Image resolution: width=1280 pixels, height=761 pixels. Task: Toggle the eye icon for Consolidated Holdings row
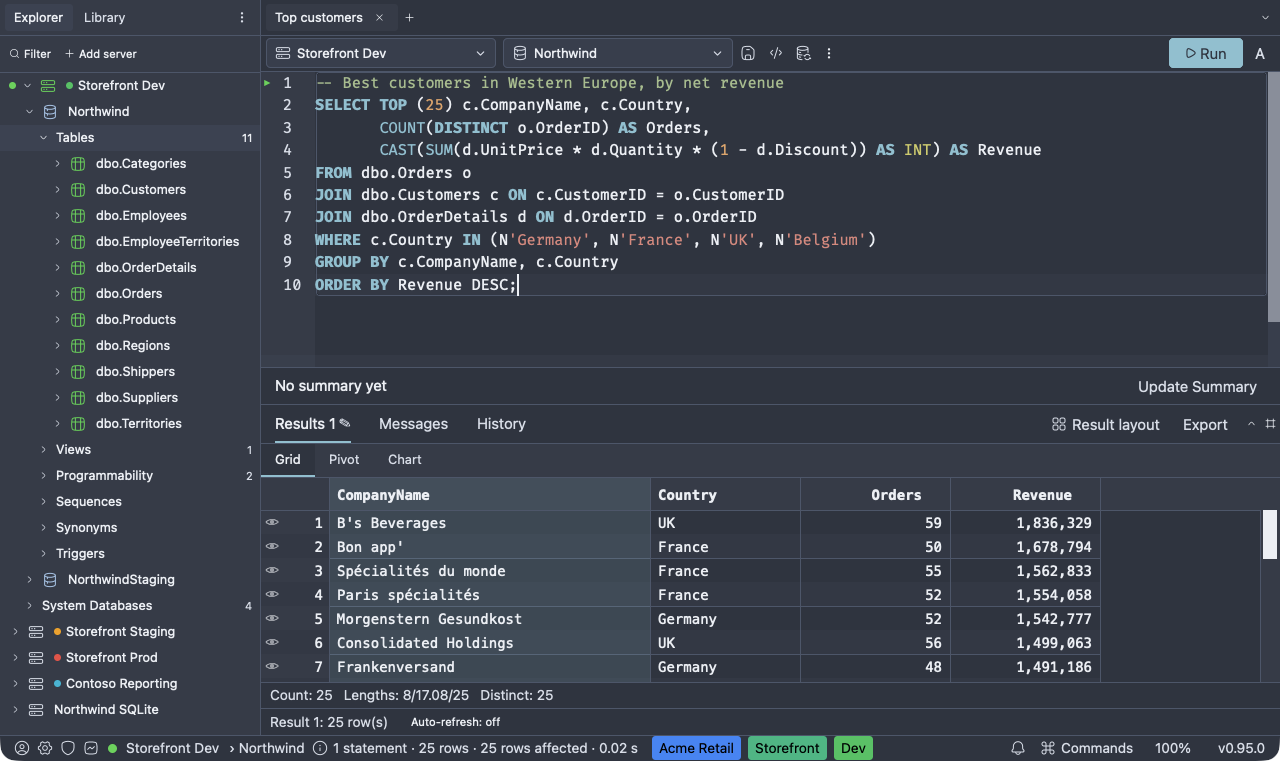(271, 642)
